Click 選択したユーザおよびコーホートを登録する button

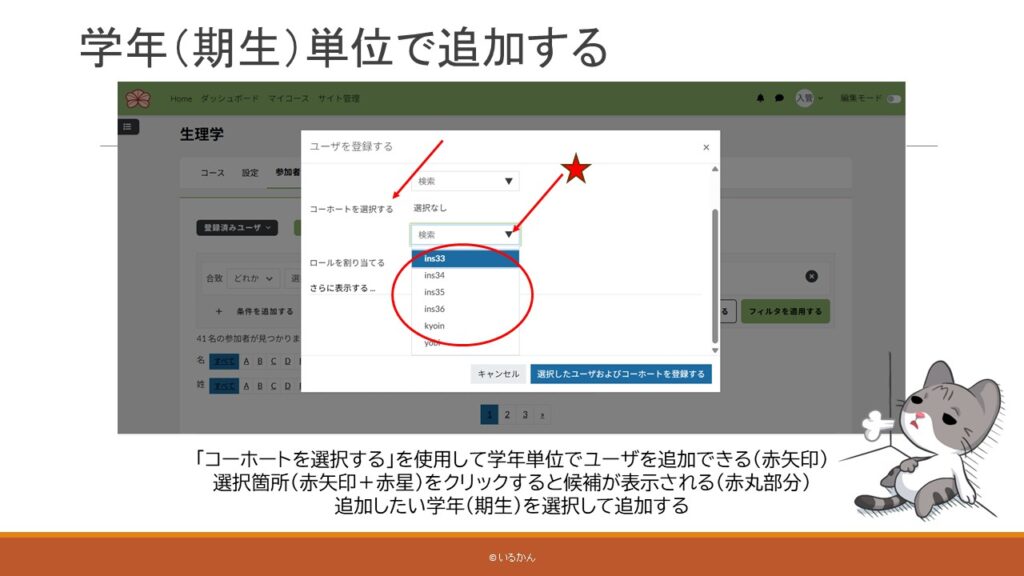point(621,374)
